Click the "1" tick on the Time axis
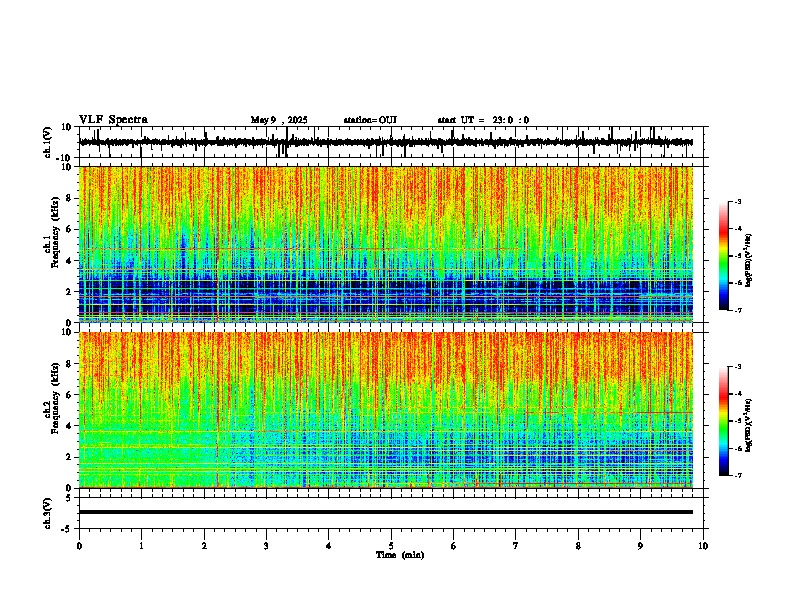The width and height of the screenshot is (792, 612). point(141,546)
